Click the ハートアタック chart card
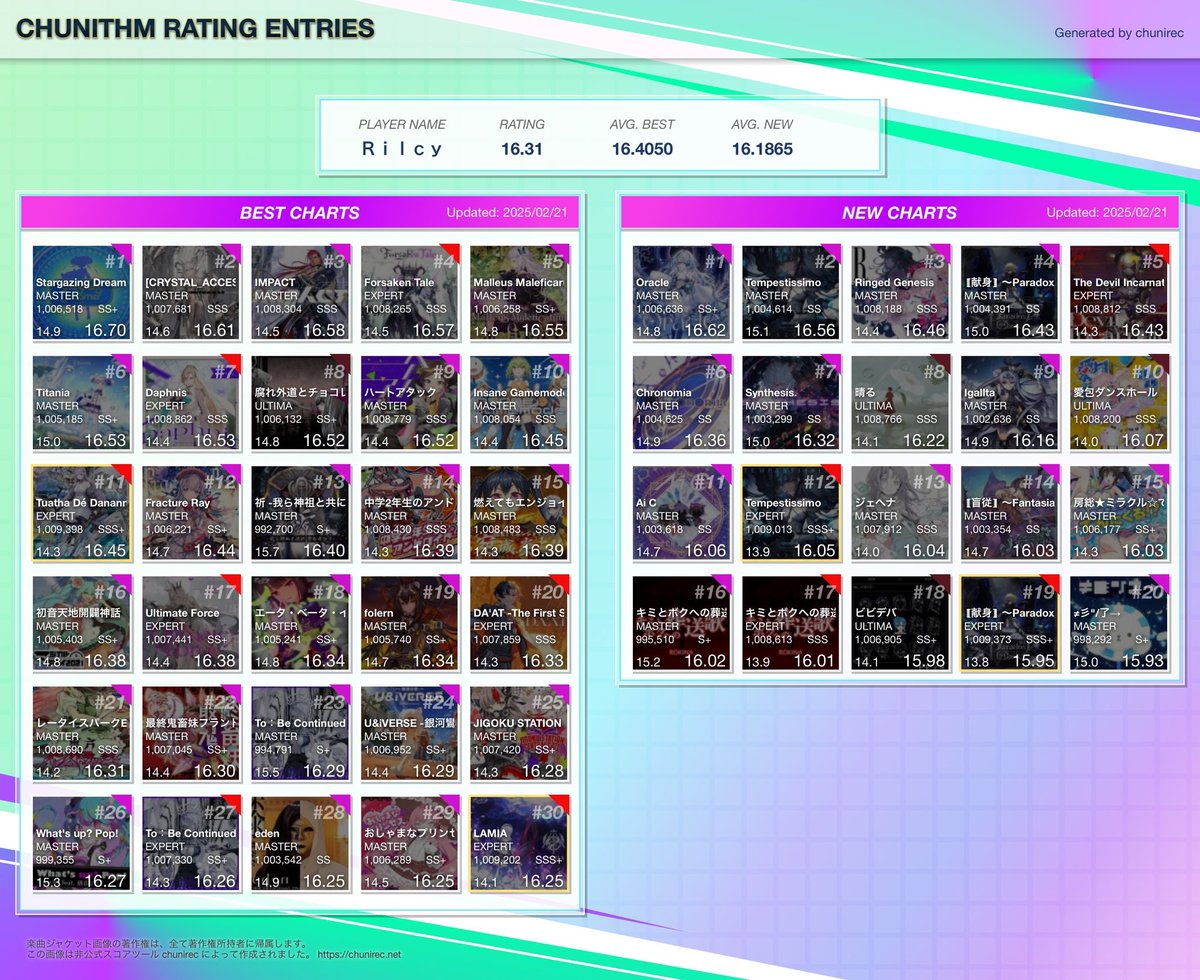This screenshot has width=1200, height=980. [409, 403]
